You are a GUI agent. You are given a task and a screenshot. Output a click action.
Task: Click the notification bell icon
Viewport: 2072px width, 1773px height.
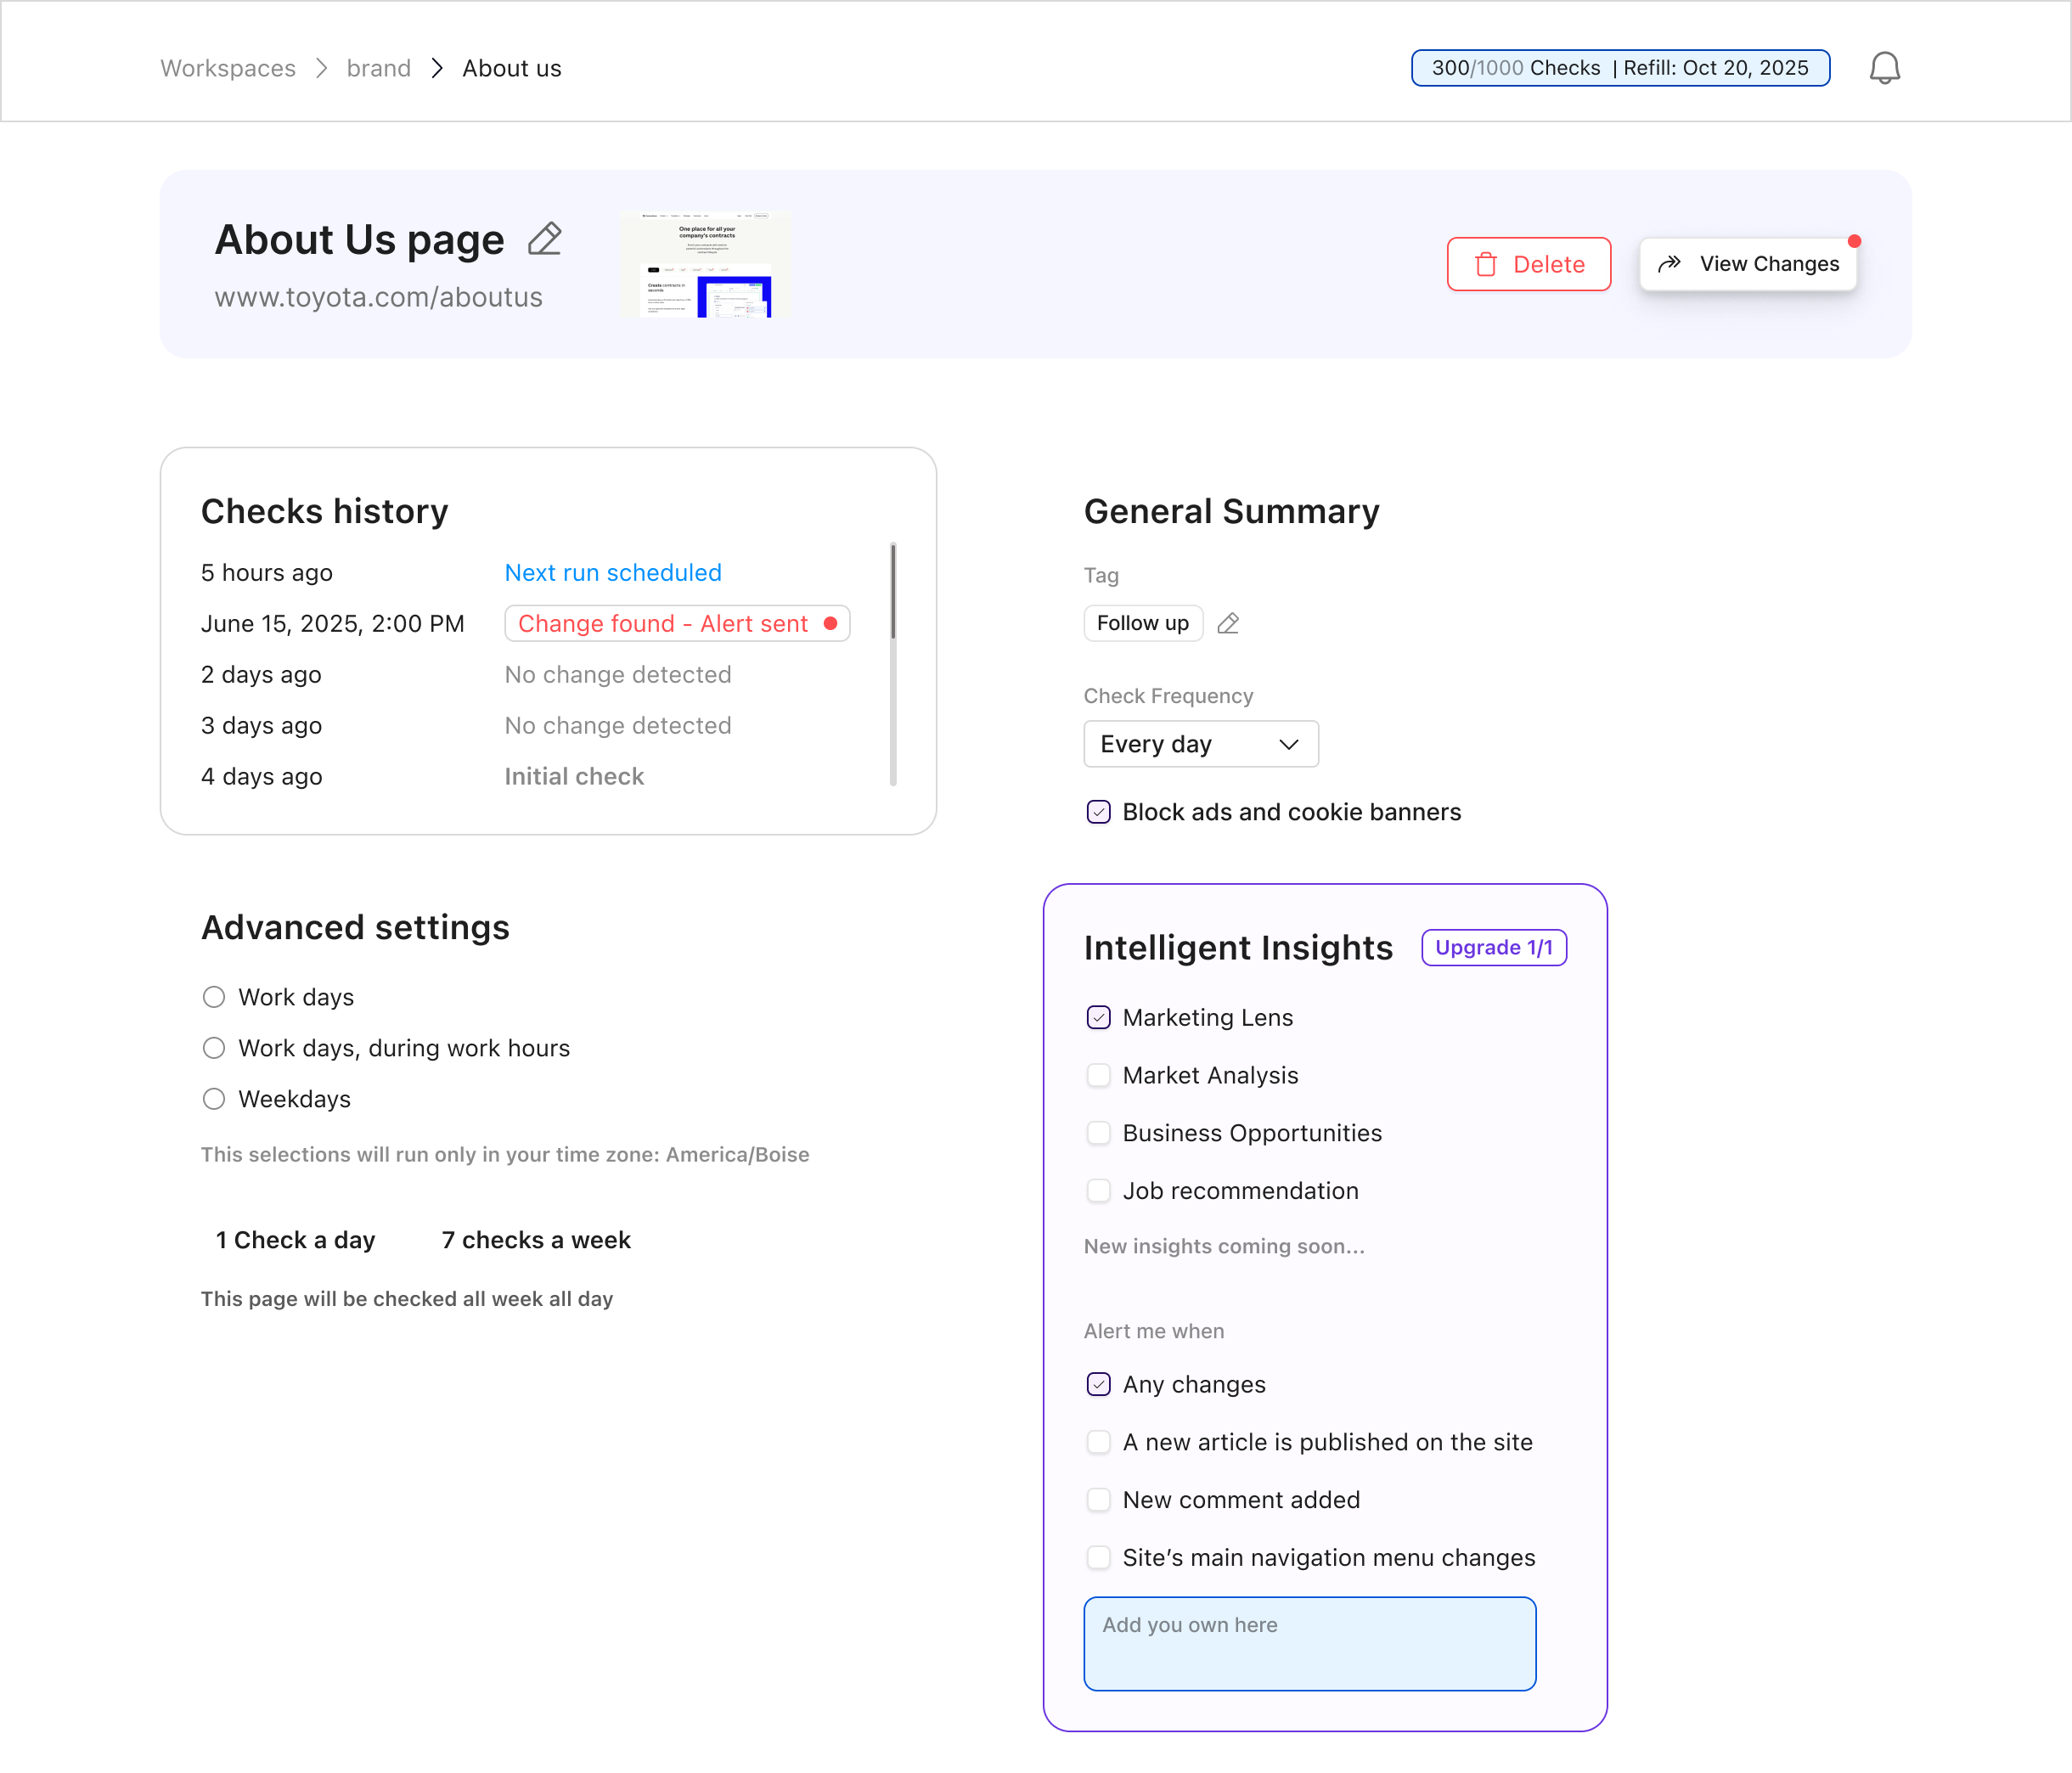coord(1886,67)
